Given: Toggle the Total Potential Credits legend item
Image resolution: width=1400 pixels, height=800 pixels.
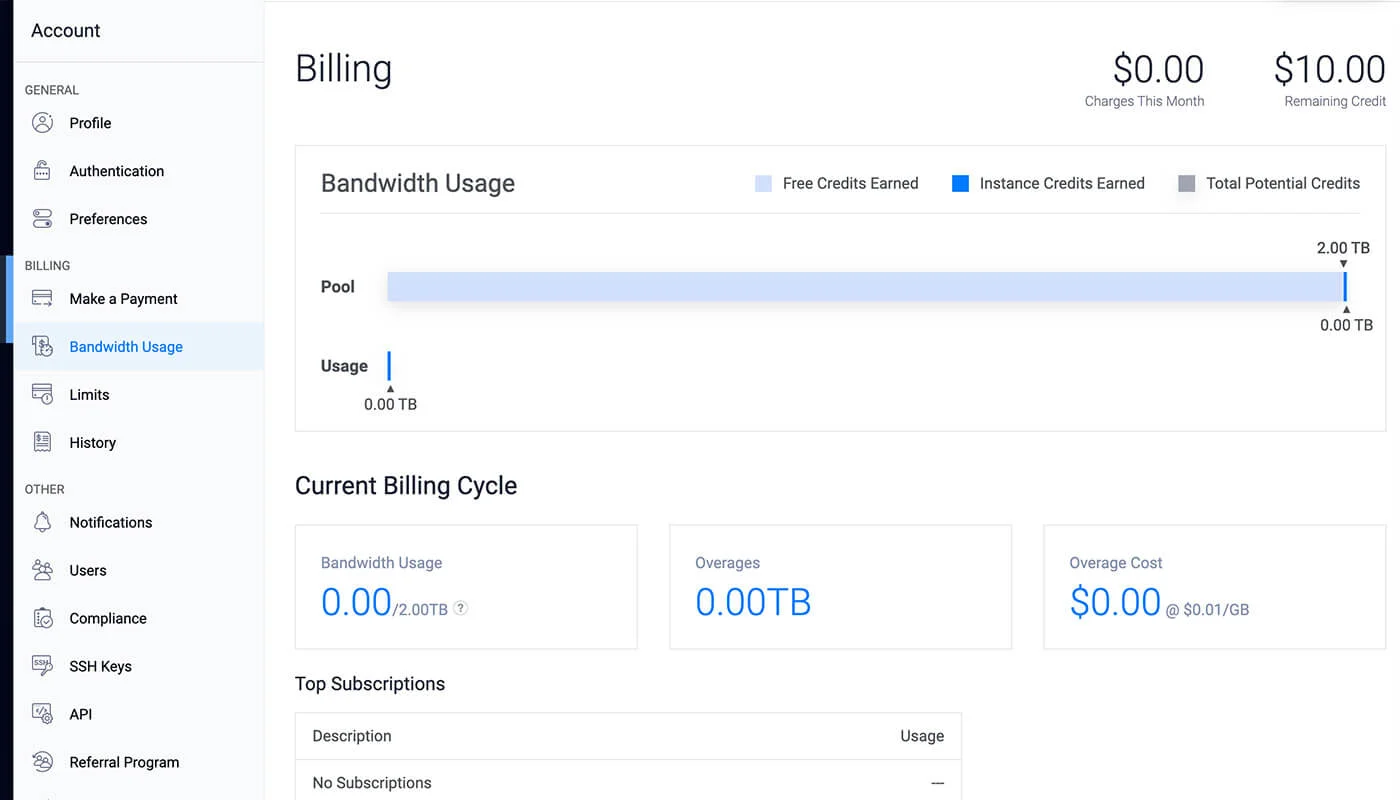Looking at the screenshot, I should coord(1268,183).
